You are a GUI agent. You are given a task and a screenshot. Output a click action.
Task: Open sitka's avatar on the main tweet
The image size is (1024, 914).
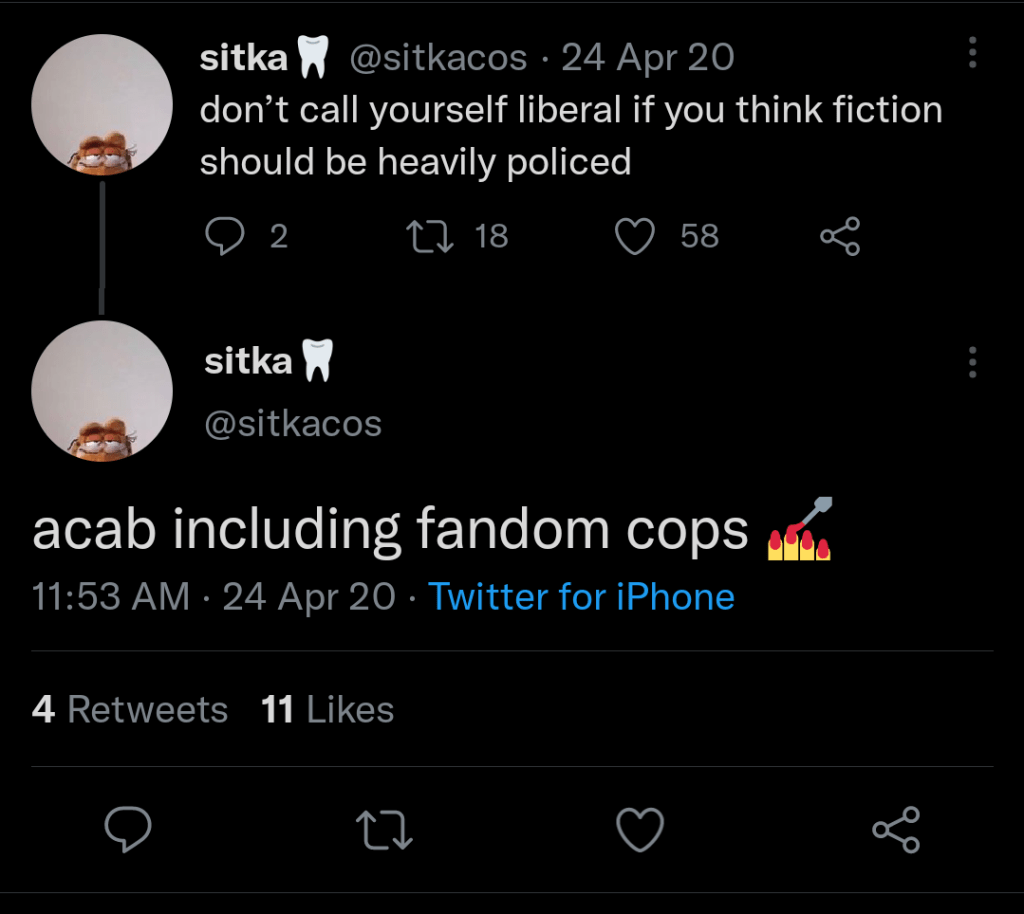(102, 391)
